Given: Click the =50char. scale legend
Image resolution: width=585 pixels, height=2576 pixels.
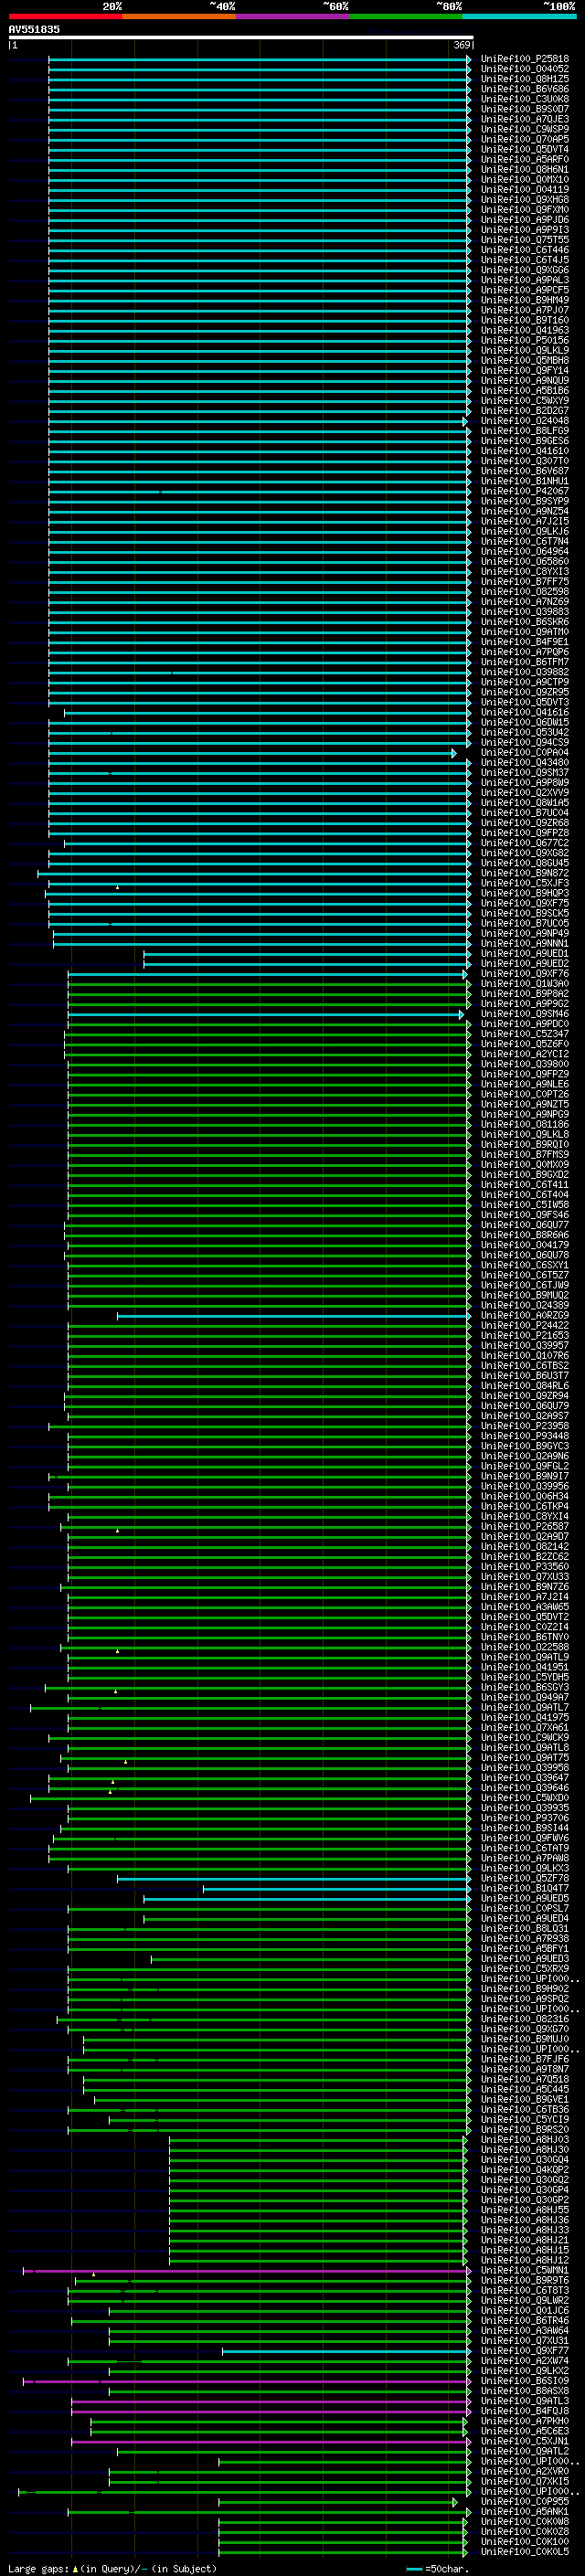Looking at the screenshot, I should point(436,2569).
